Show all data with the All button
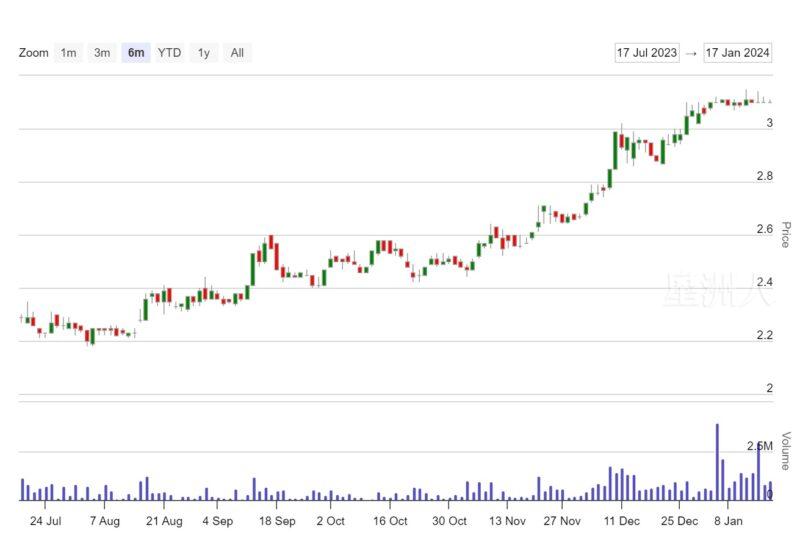Viewport: 800px width, 536px height. (x=237, y=53)
